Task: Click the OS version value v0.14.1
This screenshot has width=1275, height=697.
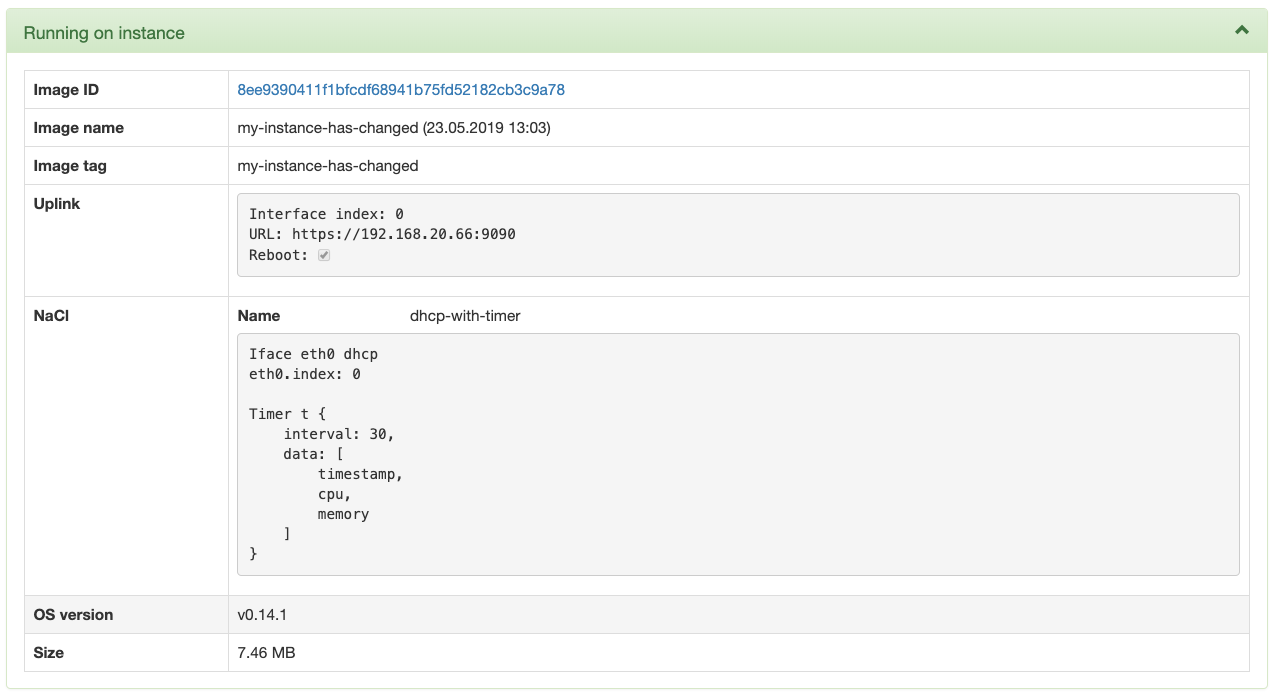Action: click(x=262, y=615)
